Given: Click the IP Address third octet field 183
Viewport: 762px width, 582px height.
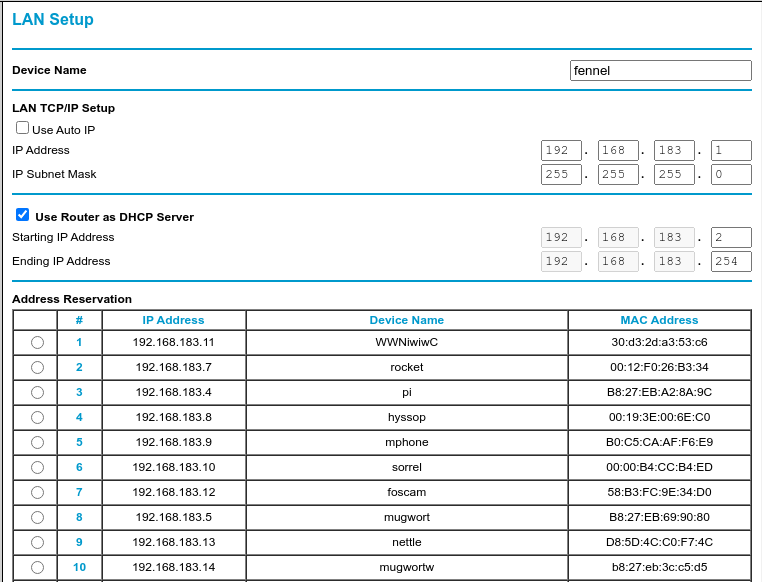Looking at the screenshot, I should [x=675, y=150].
